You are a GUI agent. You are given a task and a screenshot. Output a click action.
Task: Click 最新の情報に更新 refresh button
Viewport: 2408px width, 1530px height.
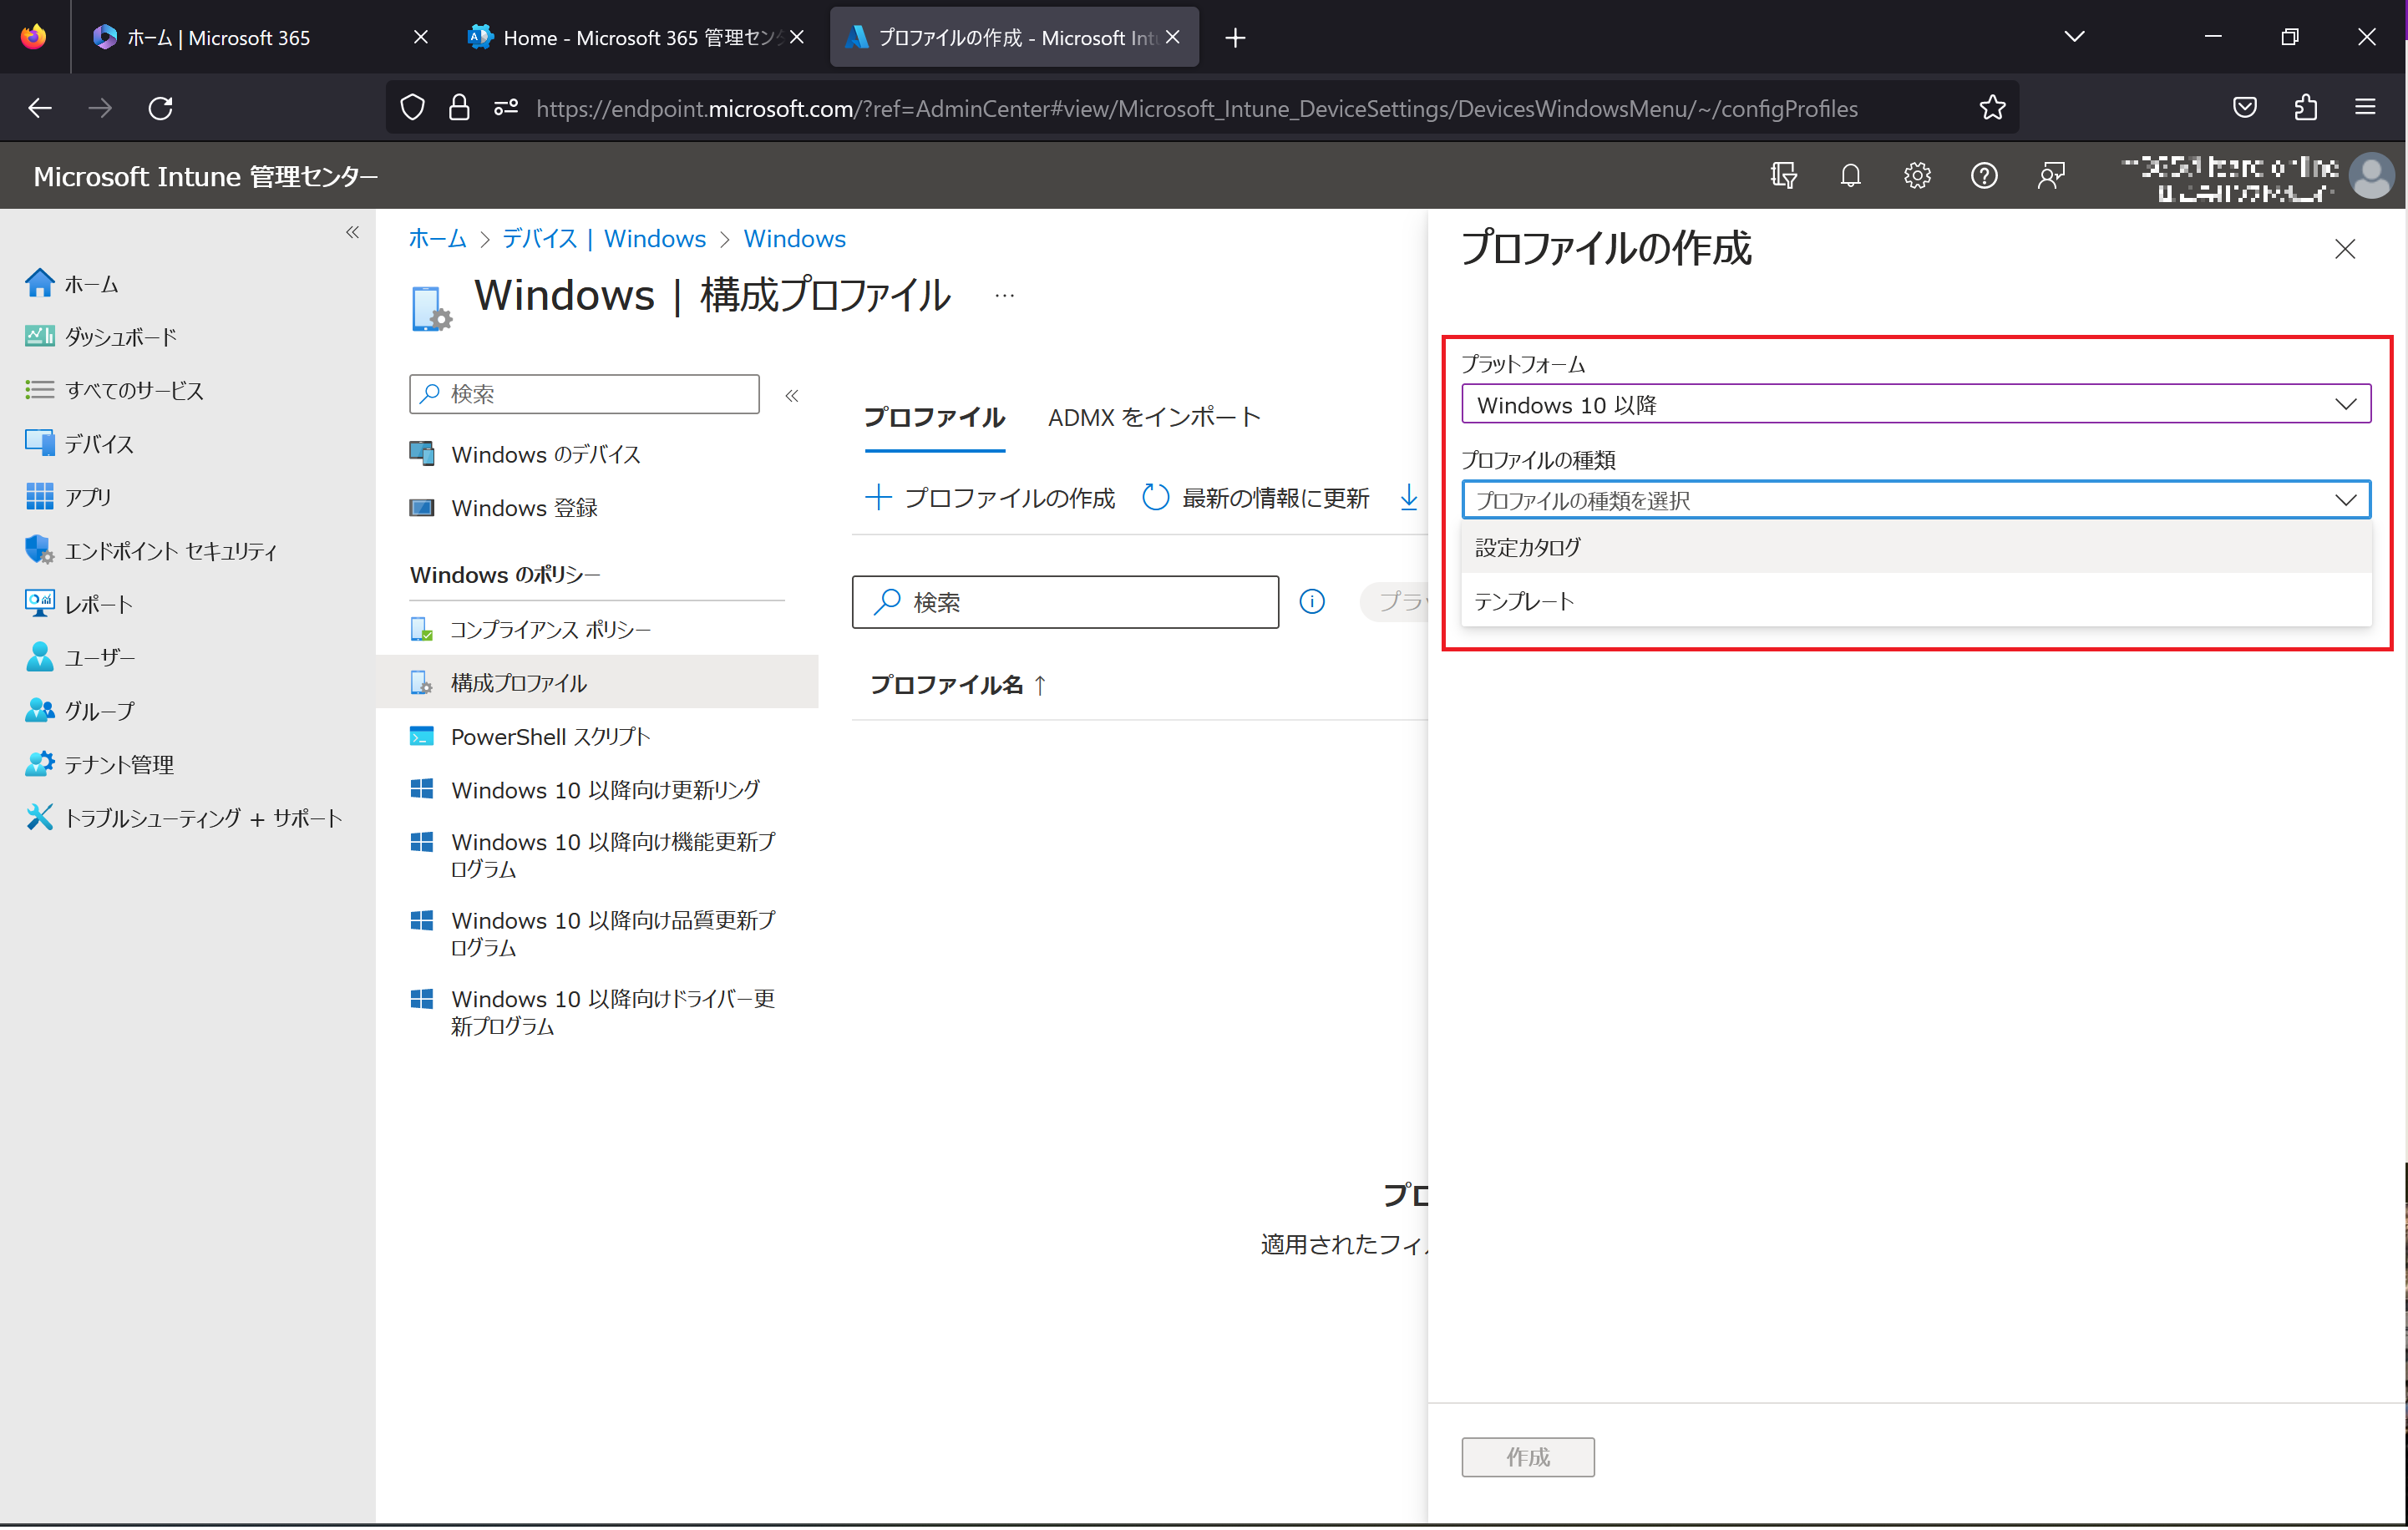pyautogui.click(x=1256, y=498)
